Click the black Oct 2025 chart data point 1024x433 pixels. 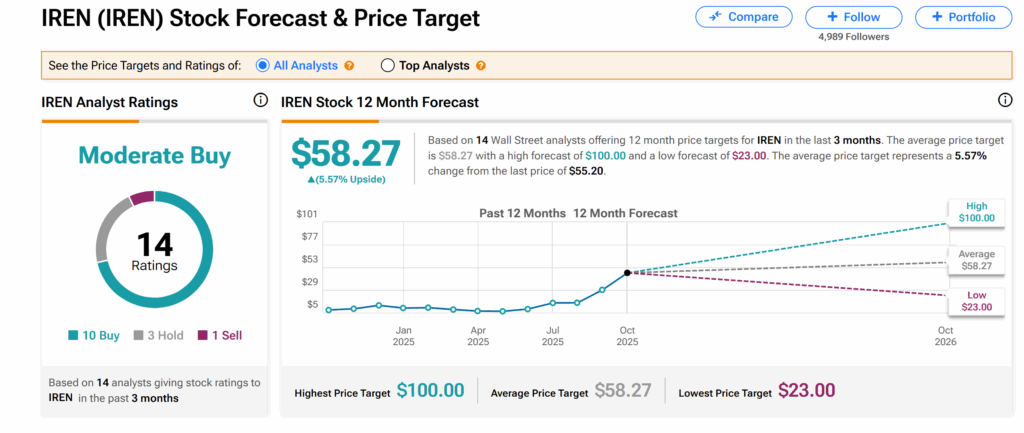tap(627, 272)
